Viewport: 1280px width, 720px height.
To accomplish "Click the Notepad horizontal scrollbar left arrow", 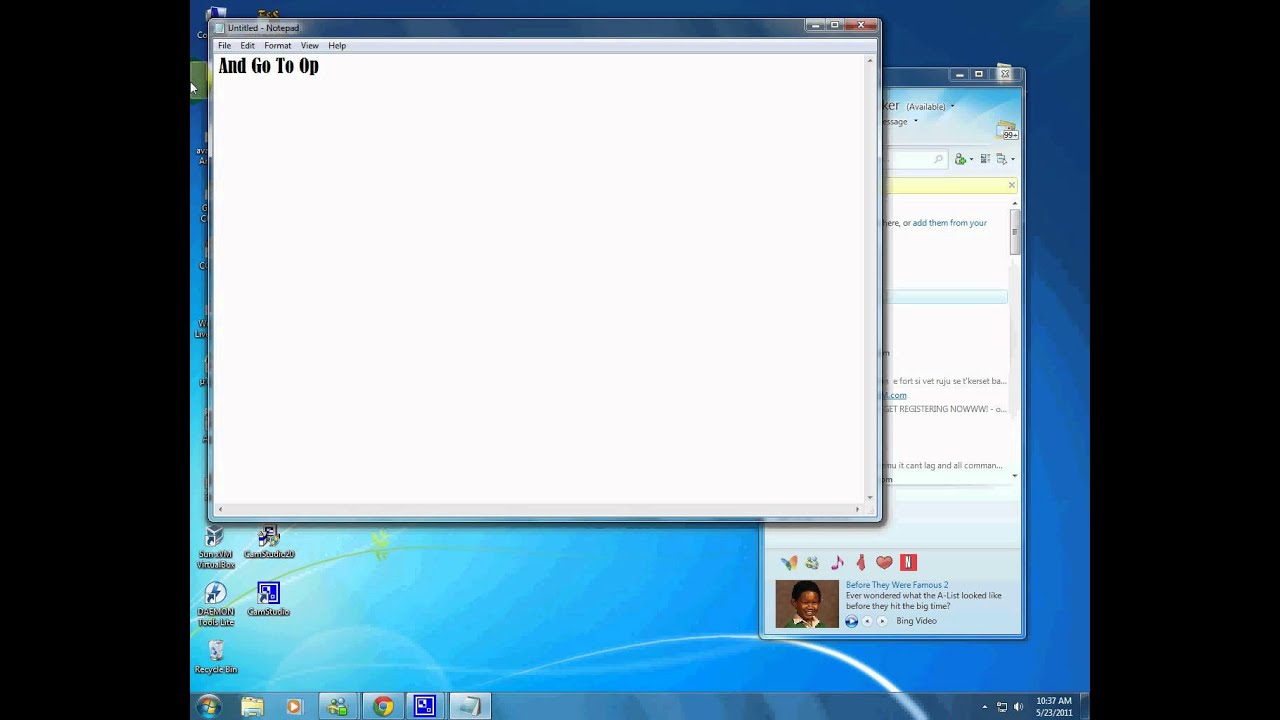I will pos(220,509).
